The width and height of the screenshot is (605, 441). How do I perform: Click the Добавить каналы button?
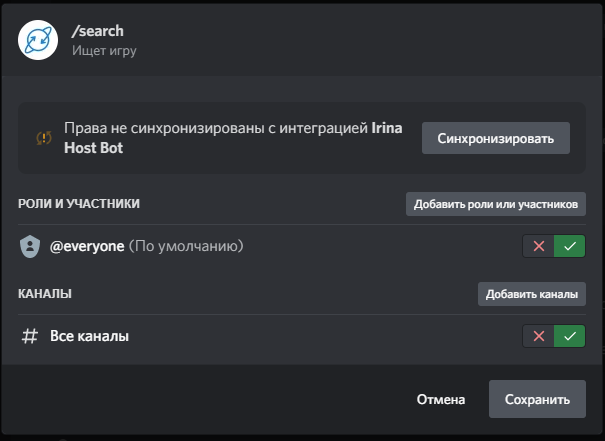coord(531,294)
